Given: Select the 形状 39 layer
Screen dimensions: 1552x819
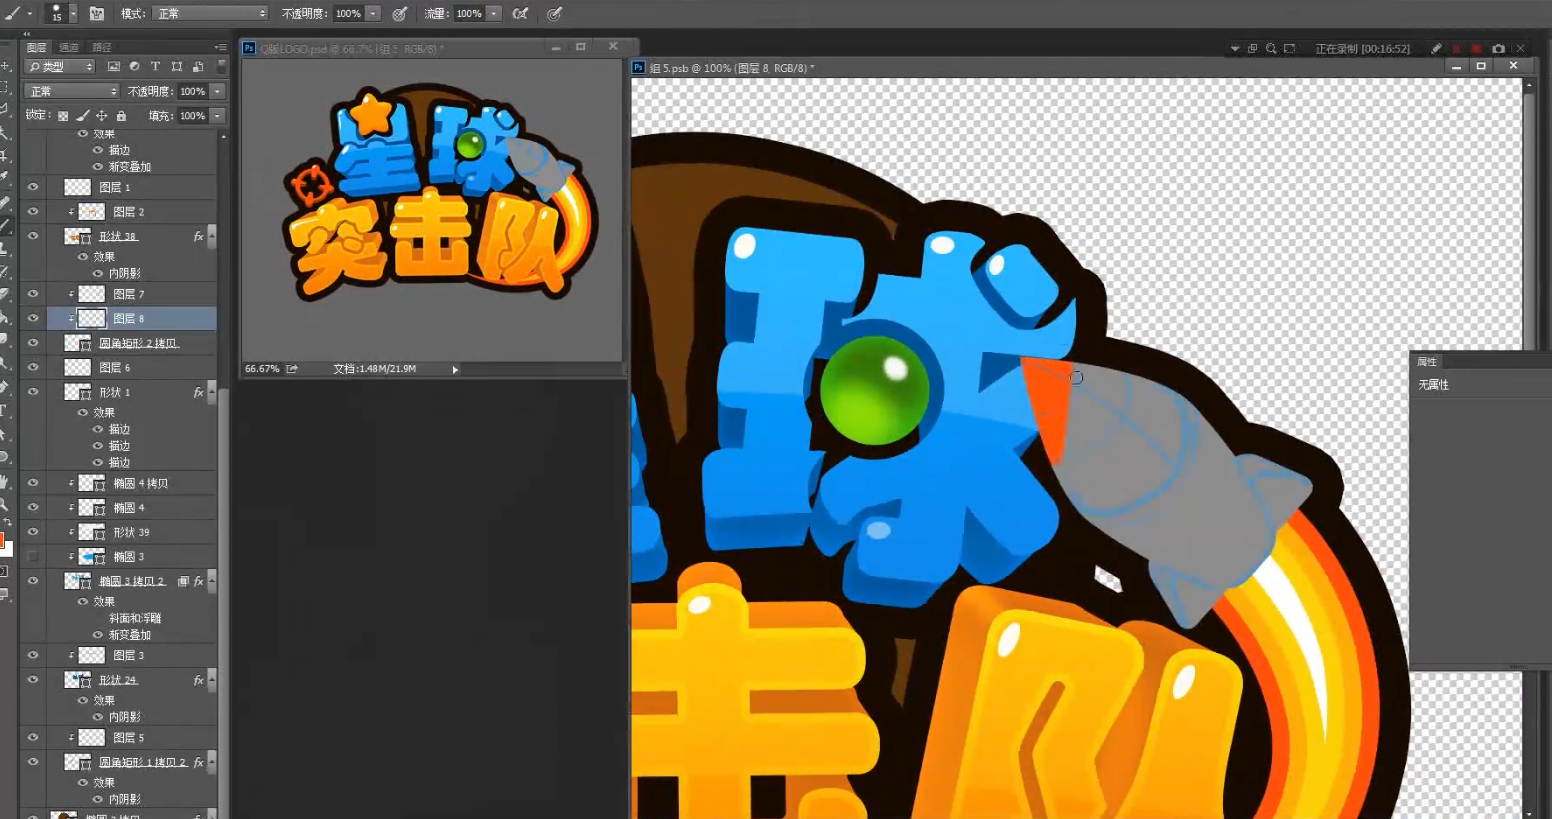Looking at the screenshot, I should 130,532.
